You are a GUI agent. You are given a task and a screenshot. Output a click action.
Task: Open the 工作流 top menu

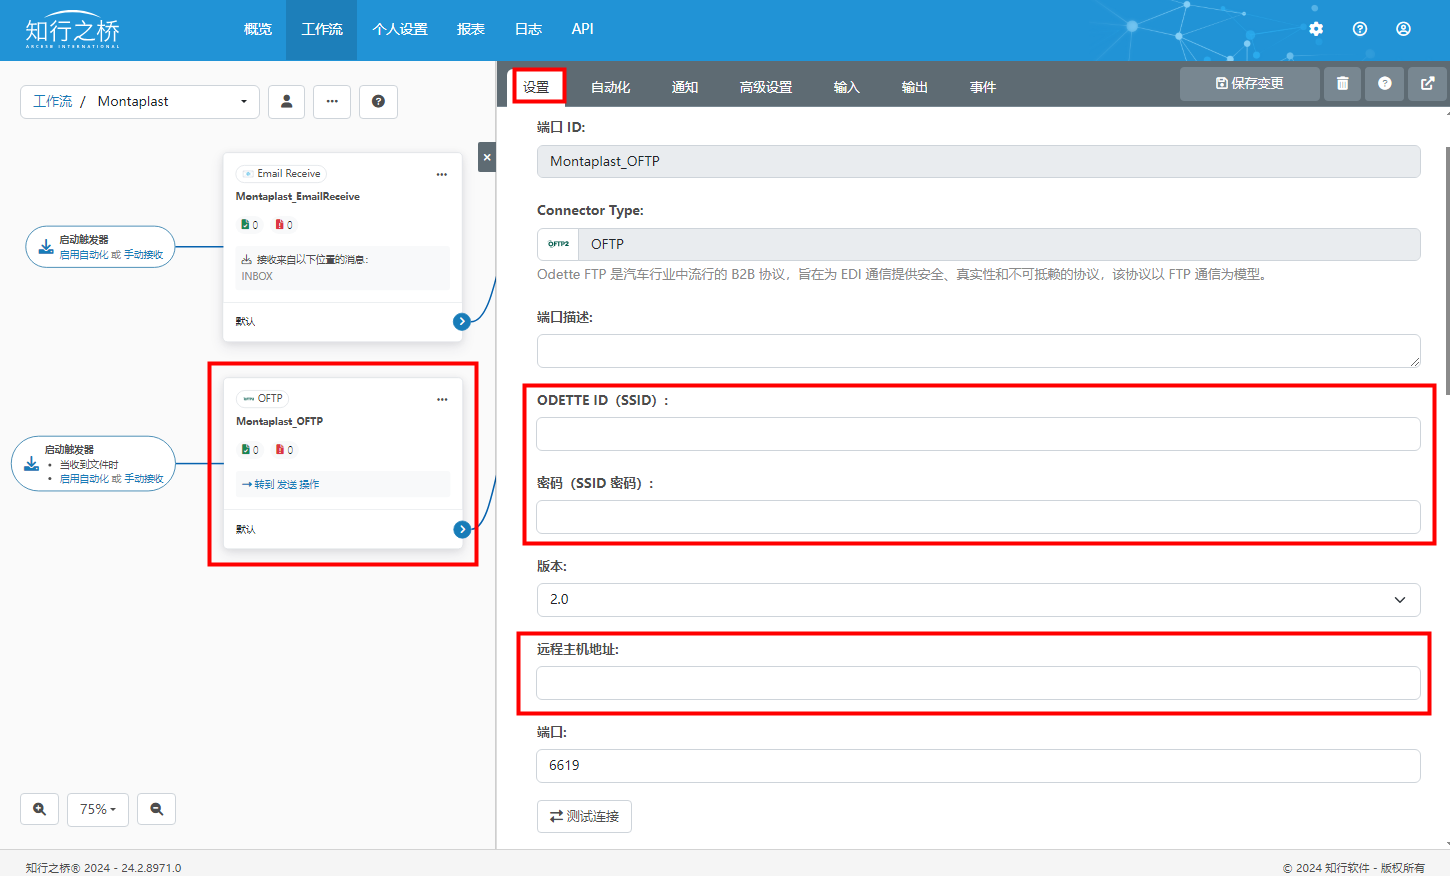tap(322, 29)
